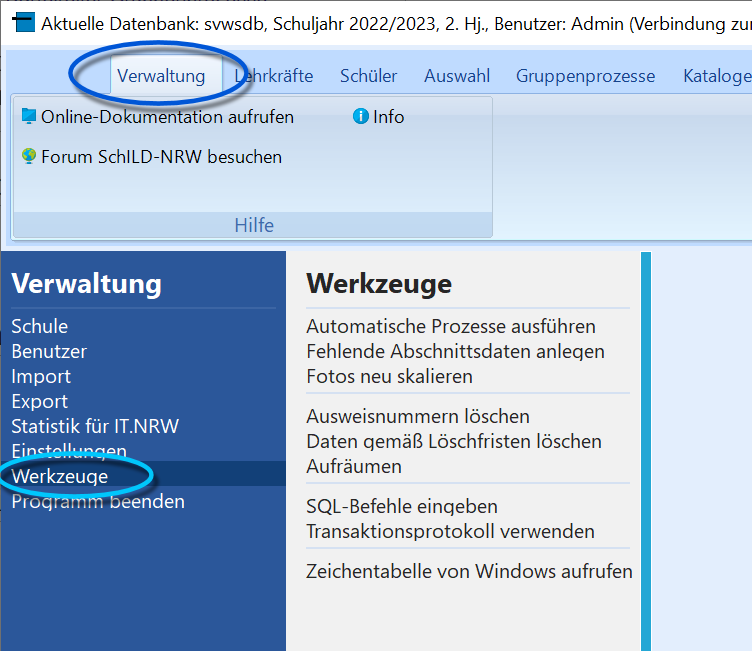Open the Info dialog
This screenshot has height=651, width=752.
tap(388, 117)
